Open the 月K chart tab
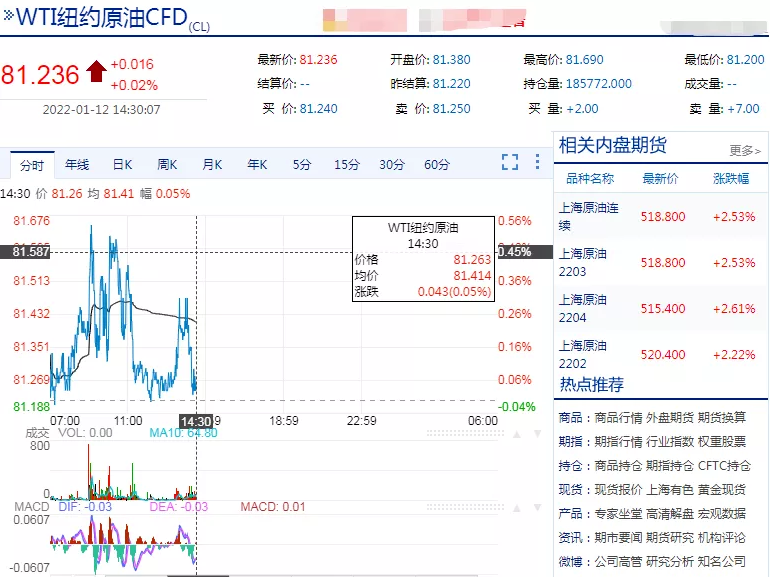The width and height of the screenshot is (770, 577). (x=212, y=165)
